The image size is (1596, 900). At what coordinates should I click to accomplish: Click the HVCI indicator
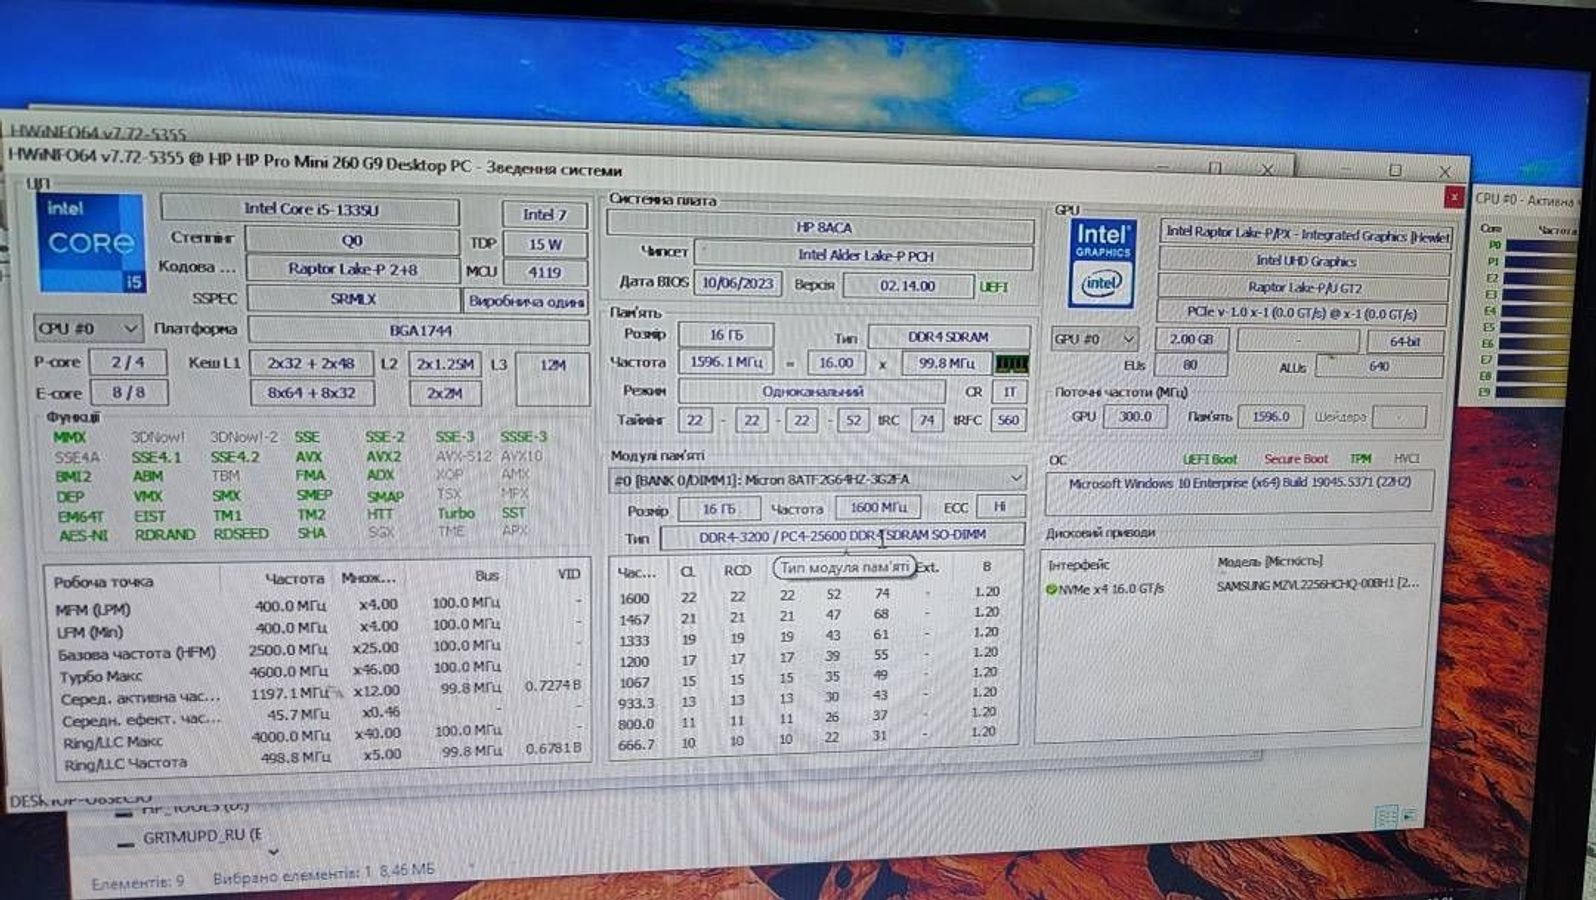(x=1407, y=458)
